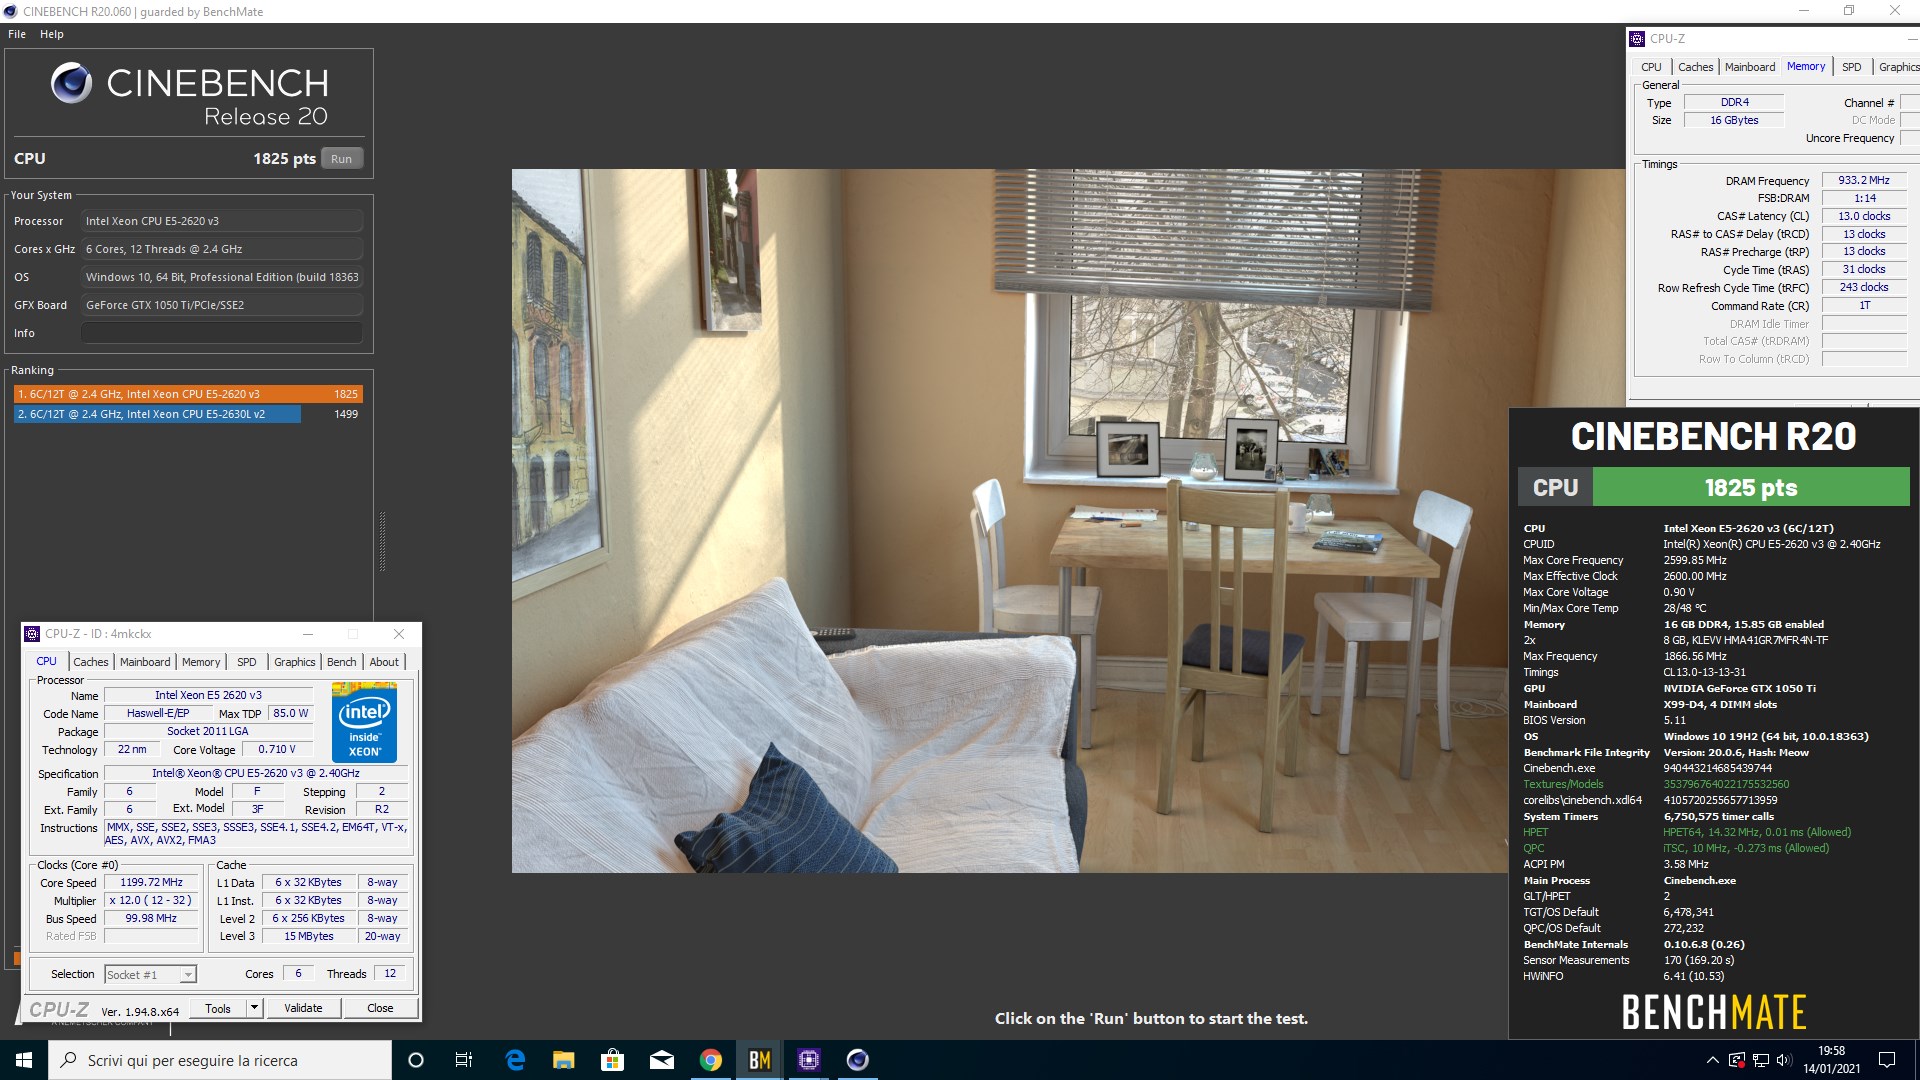Open the Windows Start menu
Screen dimensions: 1920x1080
24,1060
